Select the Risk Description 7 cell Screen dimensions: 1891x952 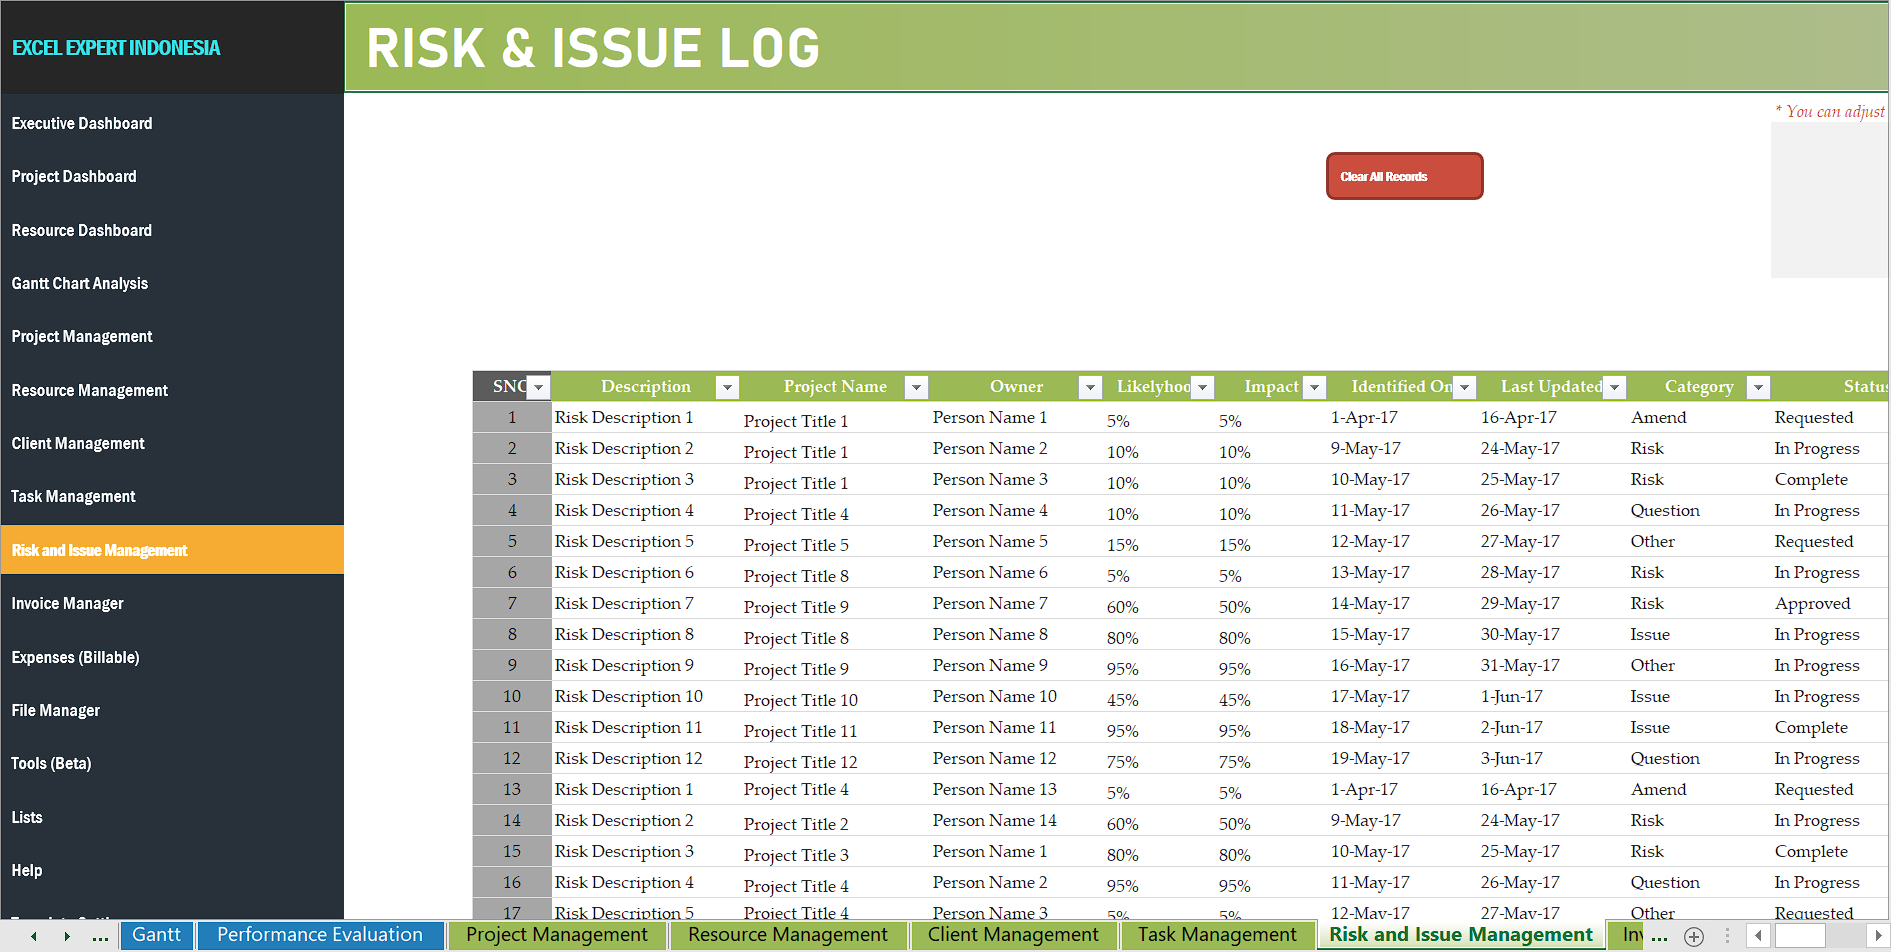coord(624,604)
